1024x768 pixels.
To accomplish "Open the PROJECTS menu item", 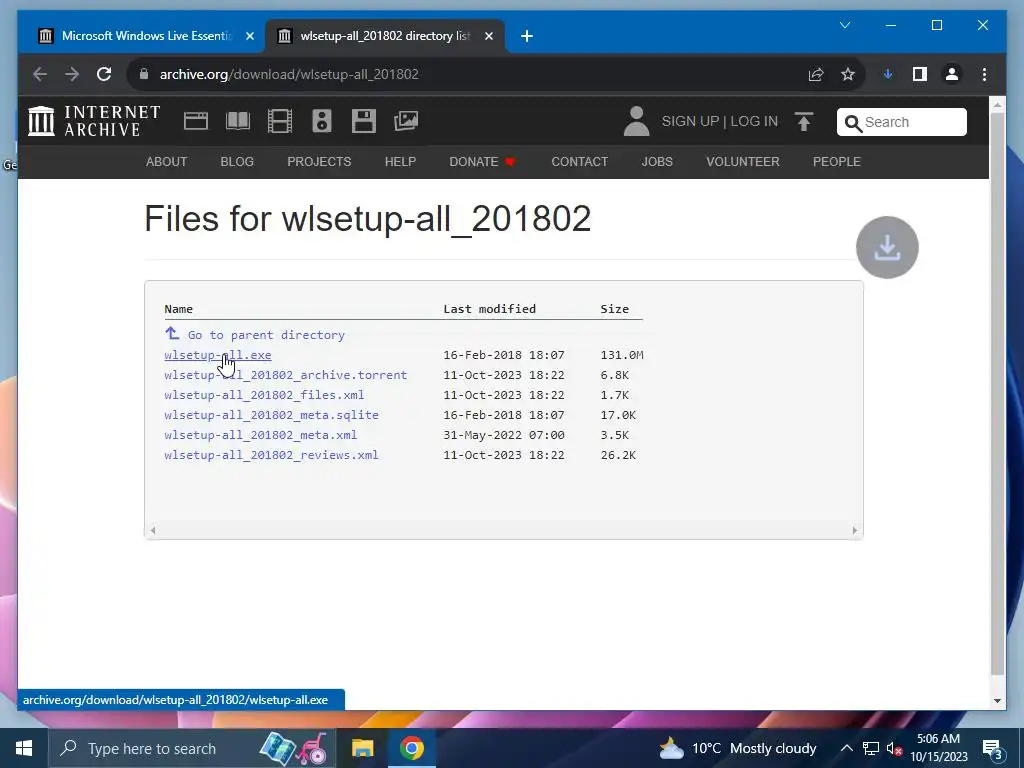I will (319, 161).
